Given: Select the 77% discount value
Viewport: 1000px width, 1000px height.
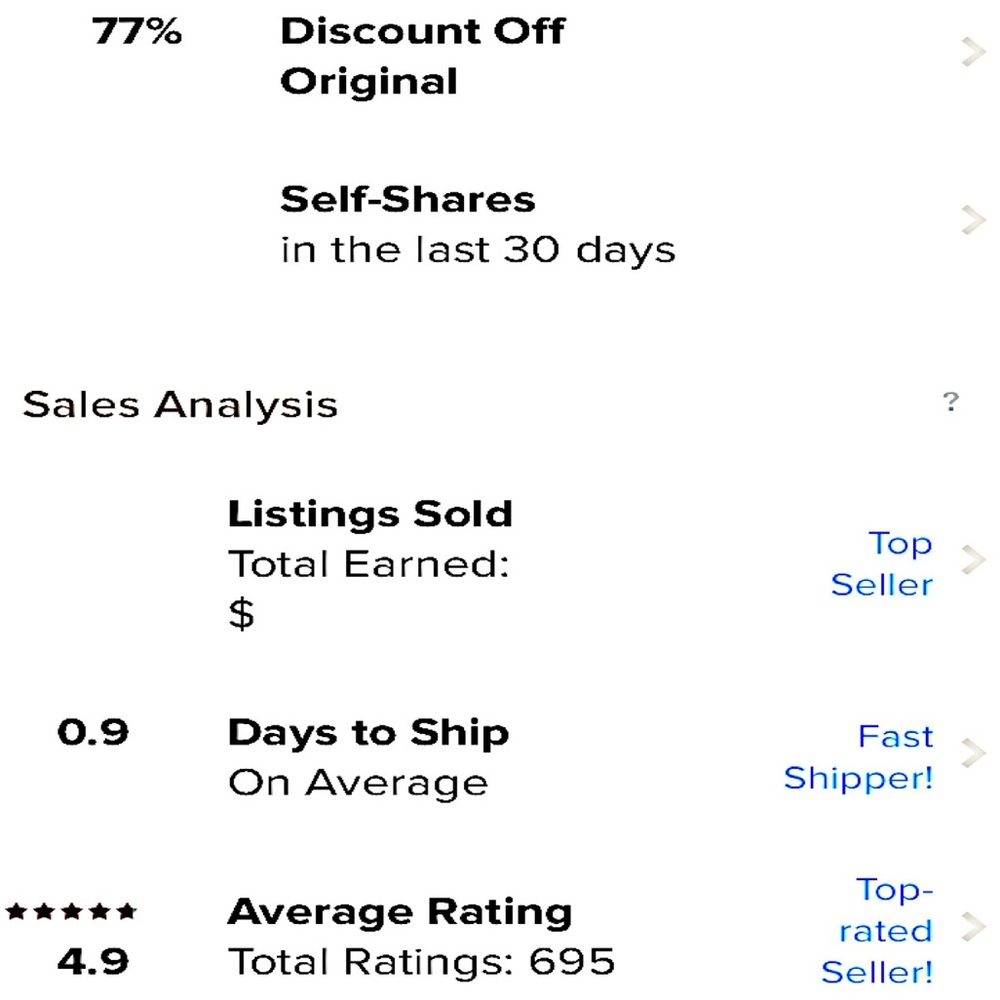Looking at the screenshot, I should [x=137, y=31].
